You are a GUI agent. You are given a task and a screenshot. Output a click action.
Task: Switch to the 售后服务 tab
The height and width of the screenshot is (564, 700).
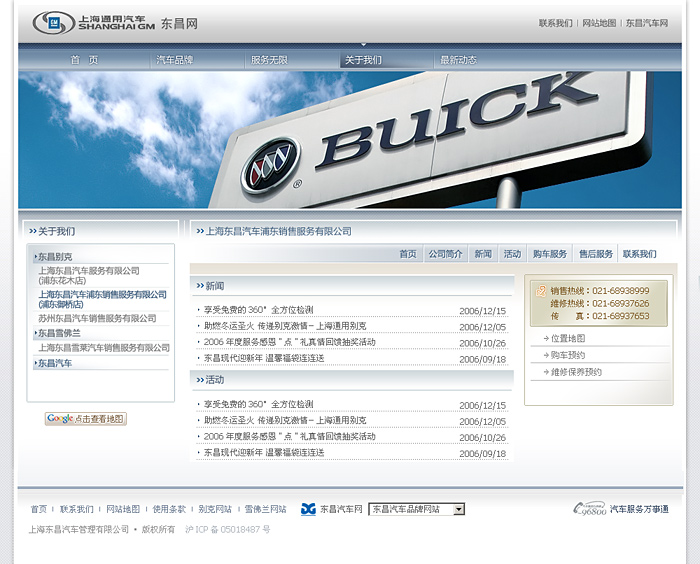[596, 254]
